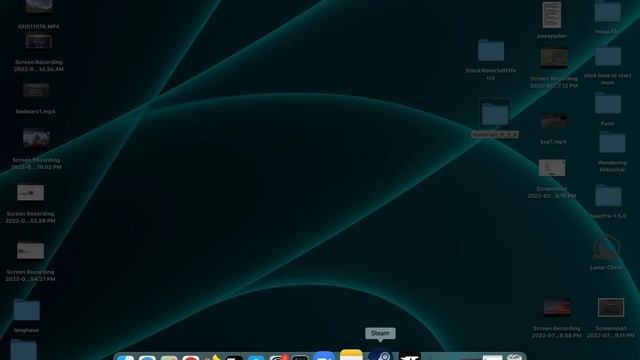Select the Spectre-1.5.0 folder
The image size is (640, 360).
[608, 196]
